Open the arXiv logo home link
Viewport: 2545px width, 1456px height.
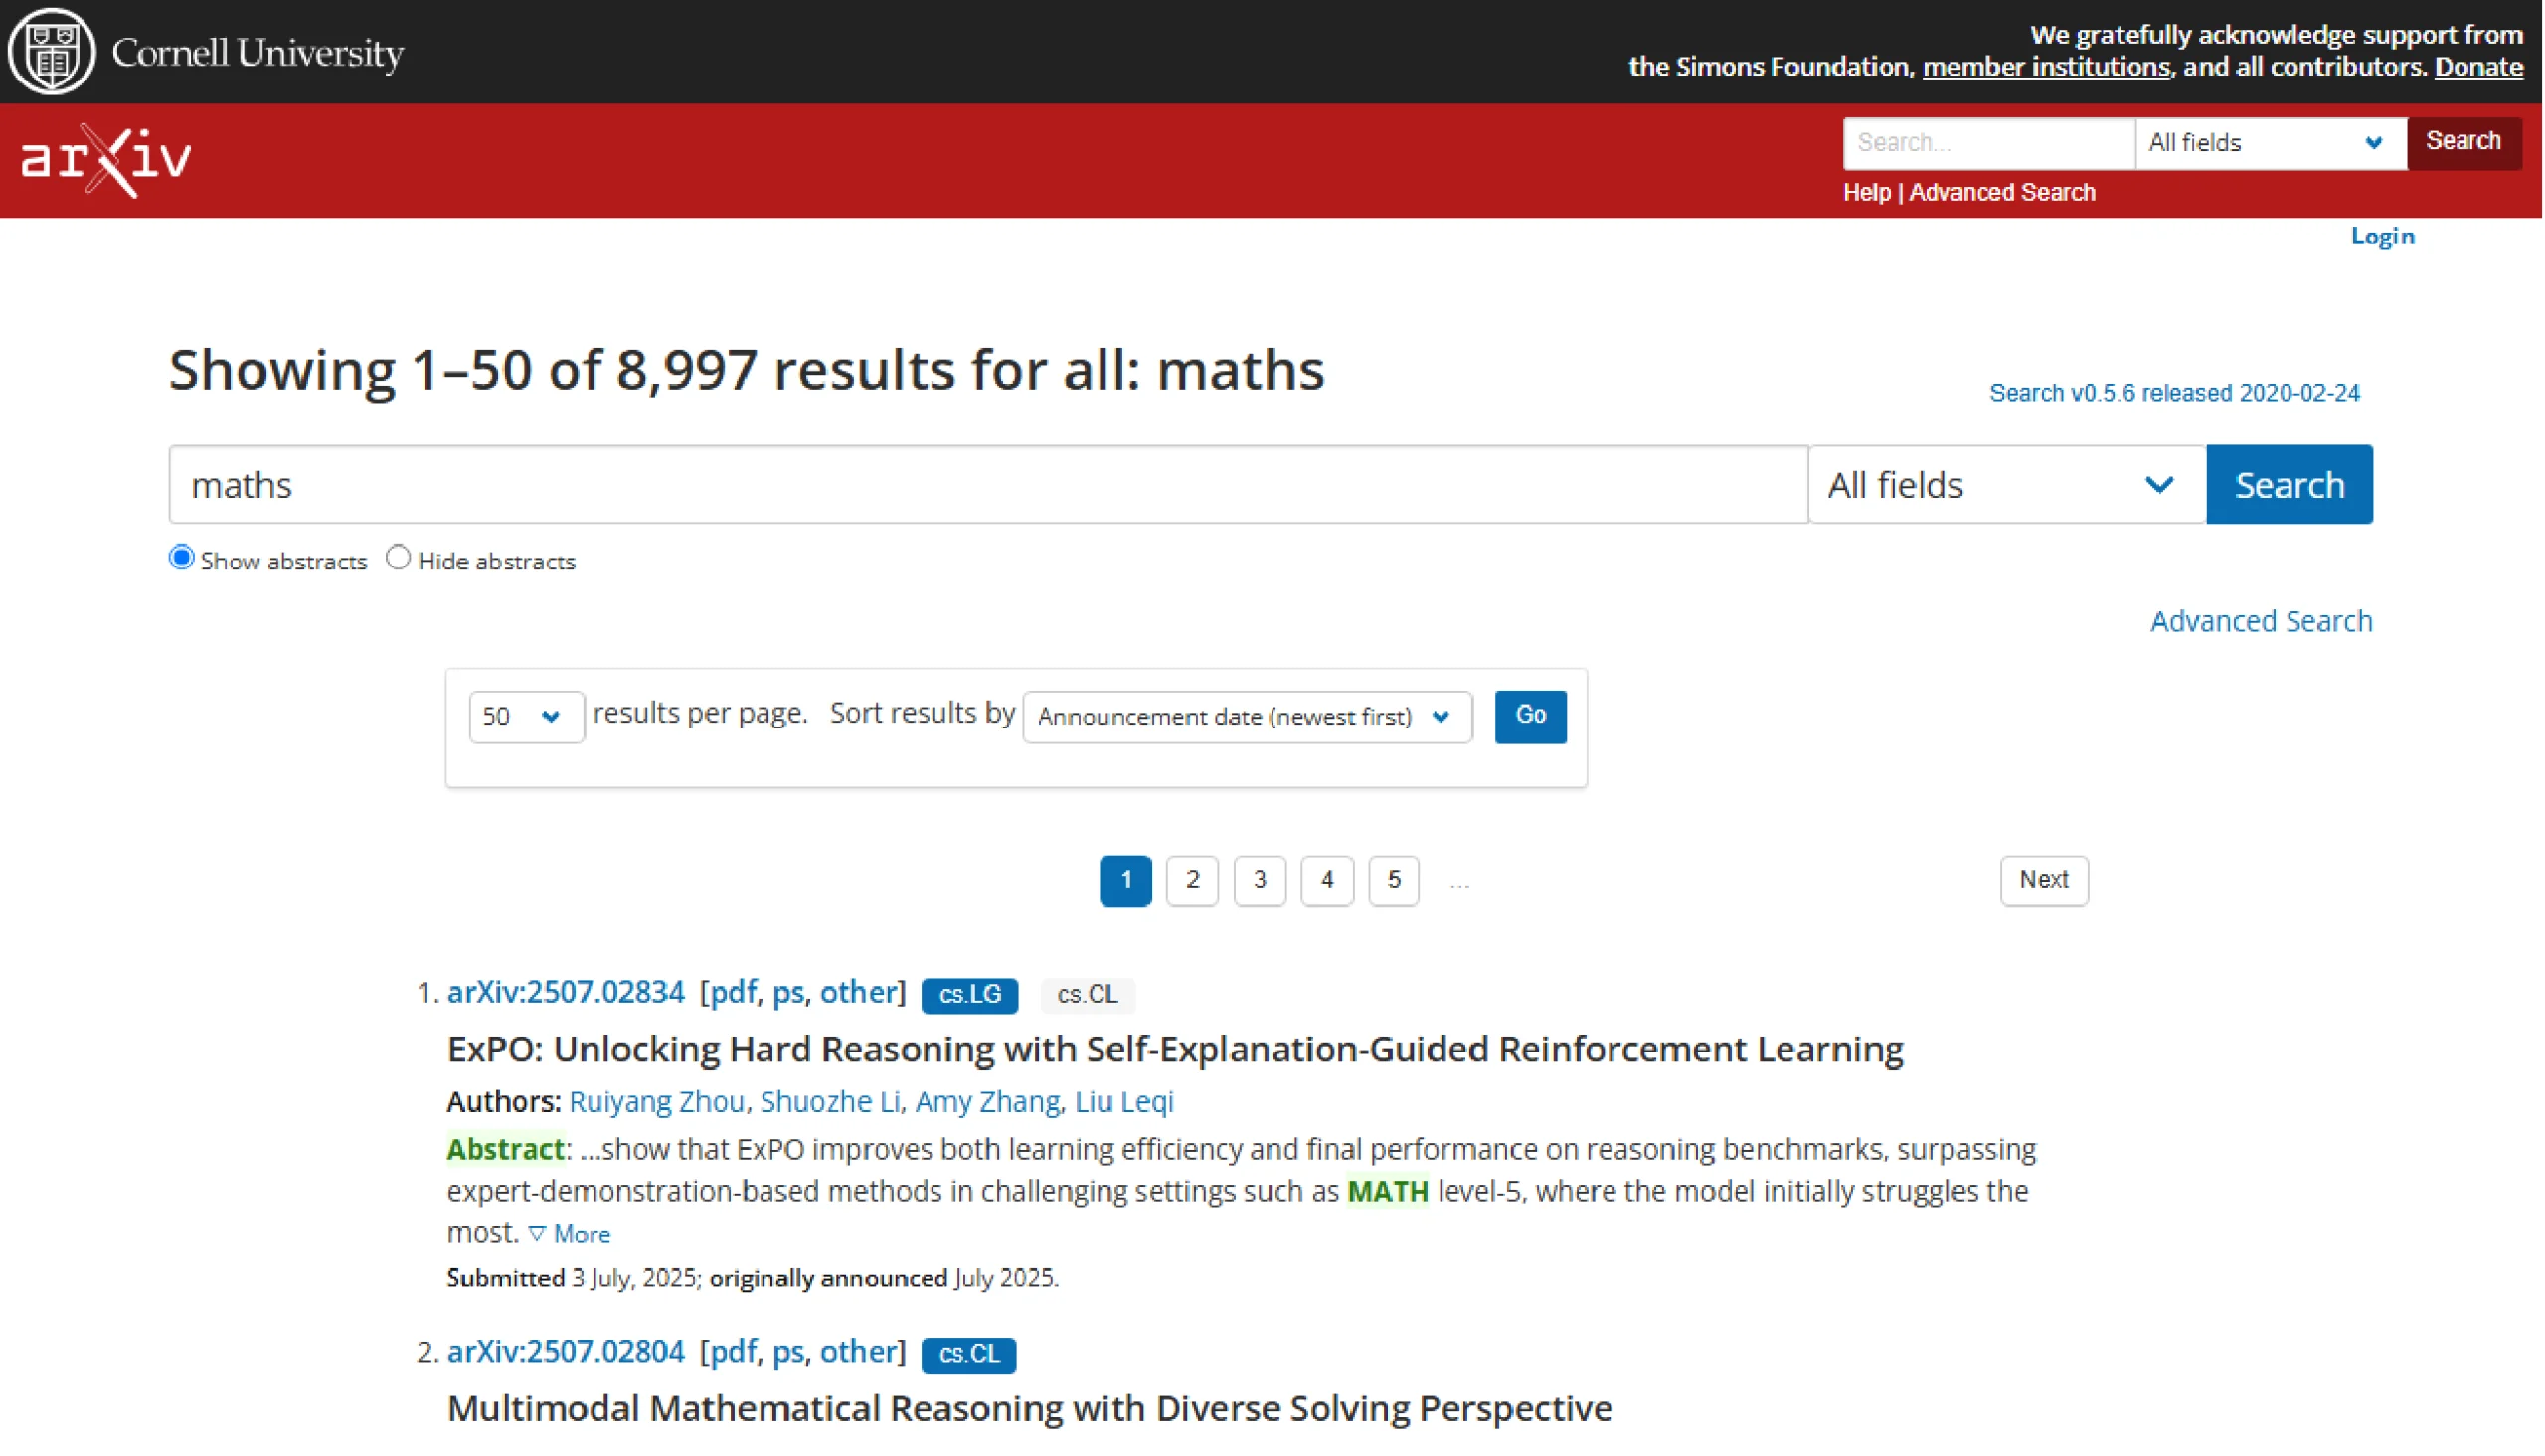(106, 160)
